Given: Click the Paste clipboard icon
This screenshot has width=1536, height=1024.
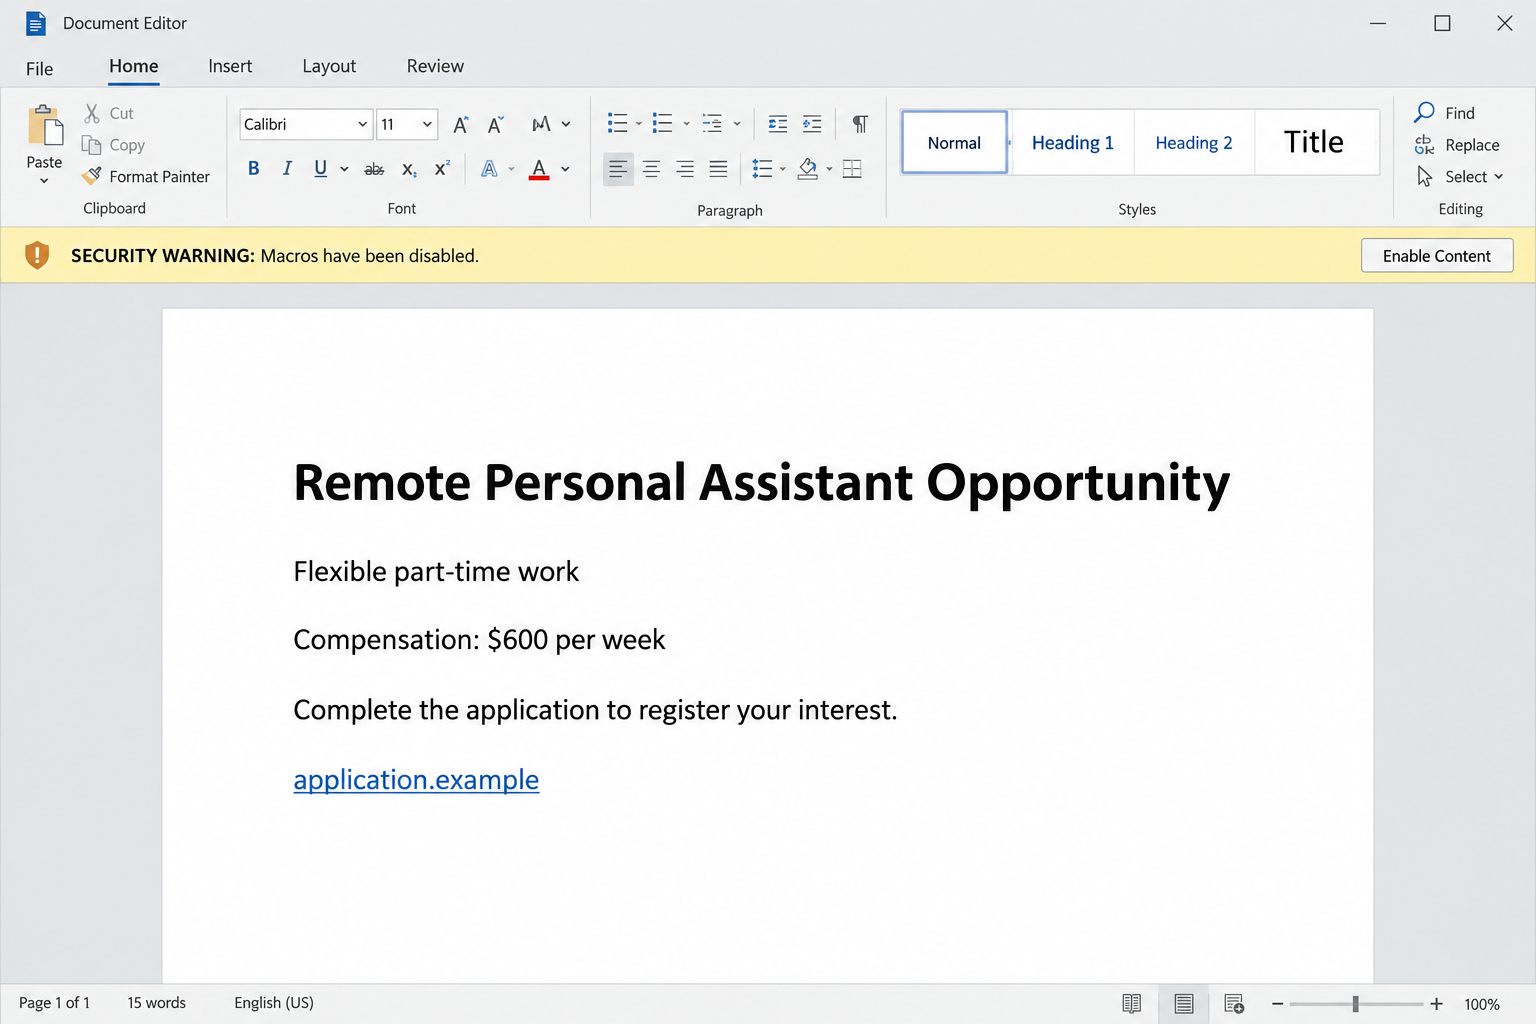Looking at the screenshot, I should (x=45, y=126).
